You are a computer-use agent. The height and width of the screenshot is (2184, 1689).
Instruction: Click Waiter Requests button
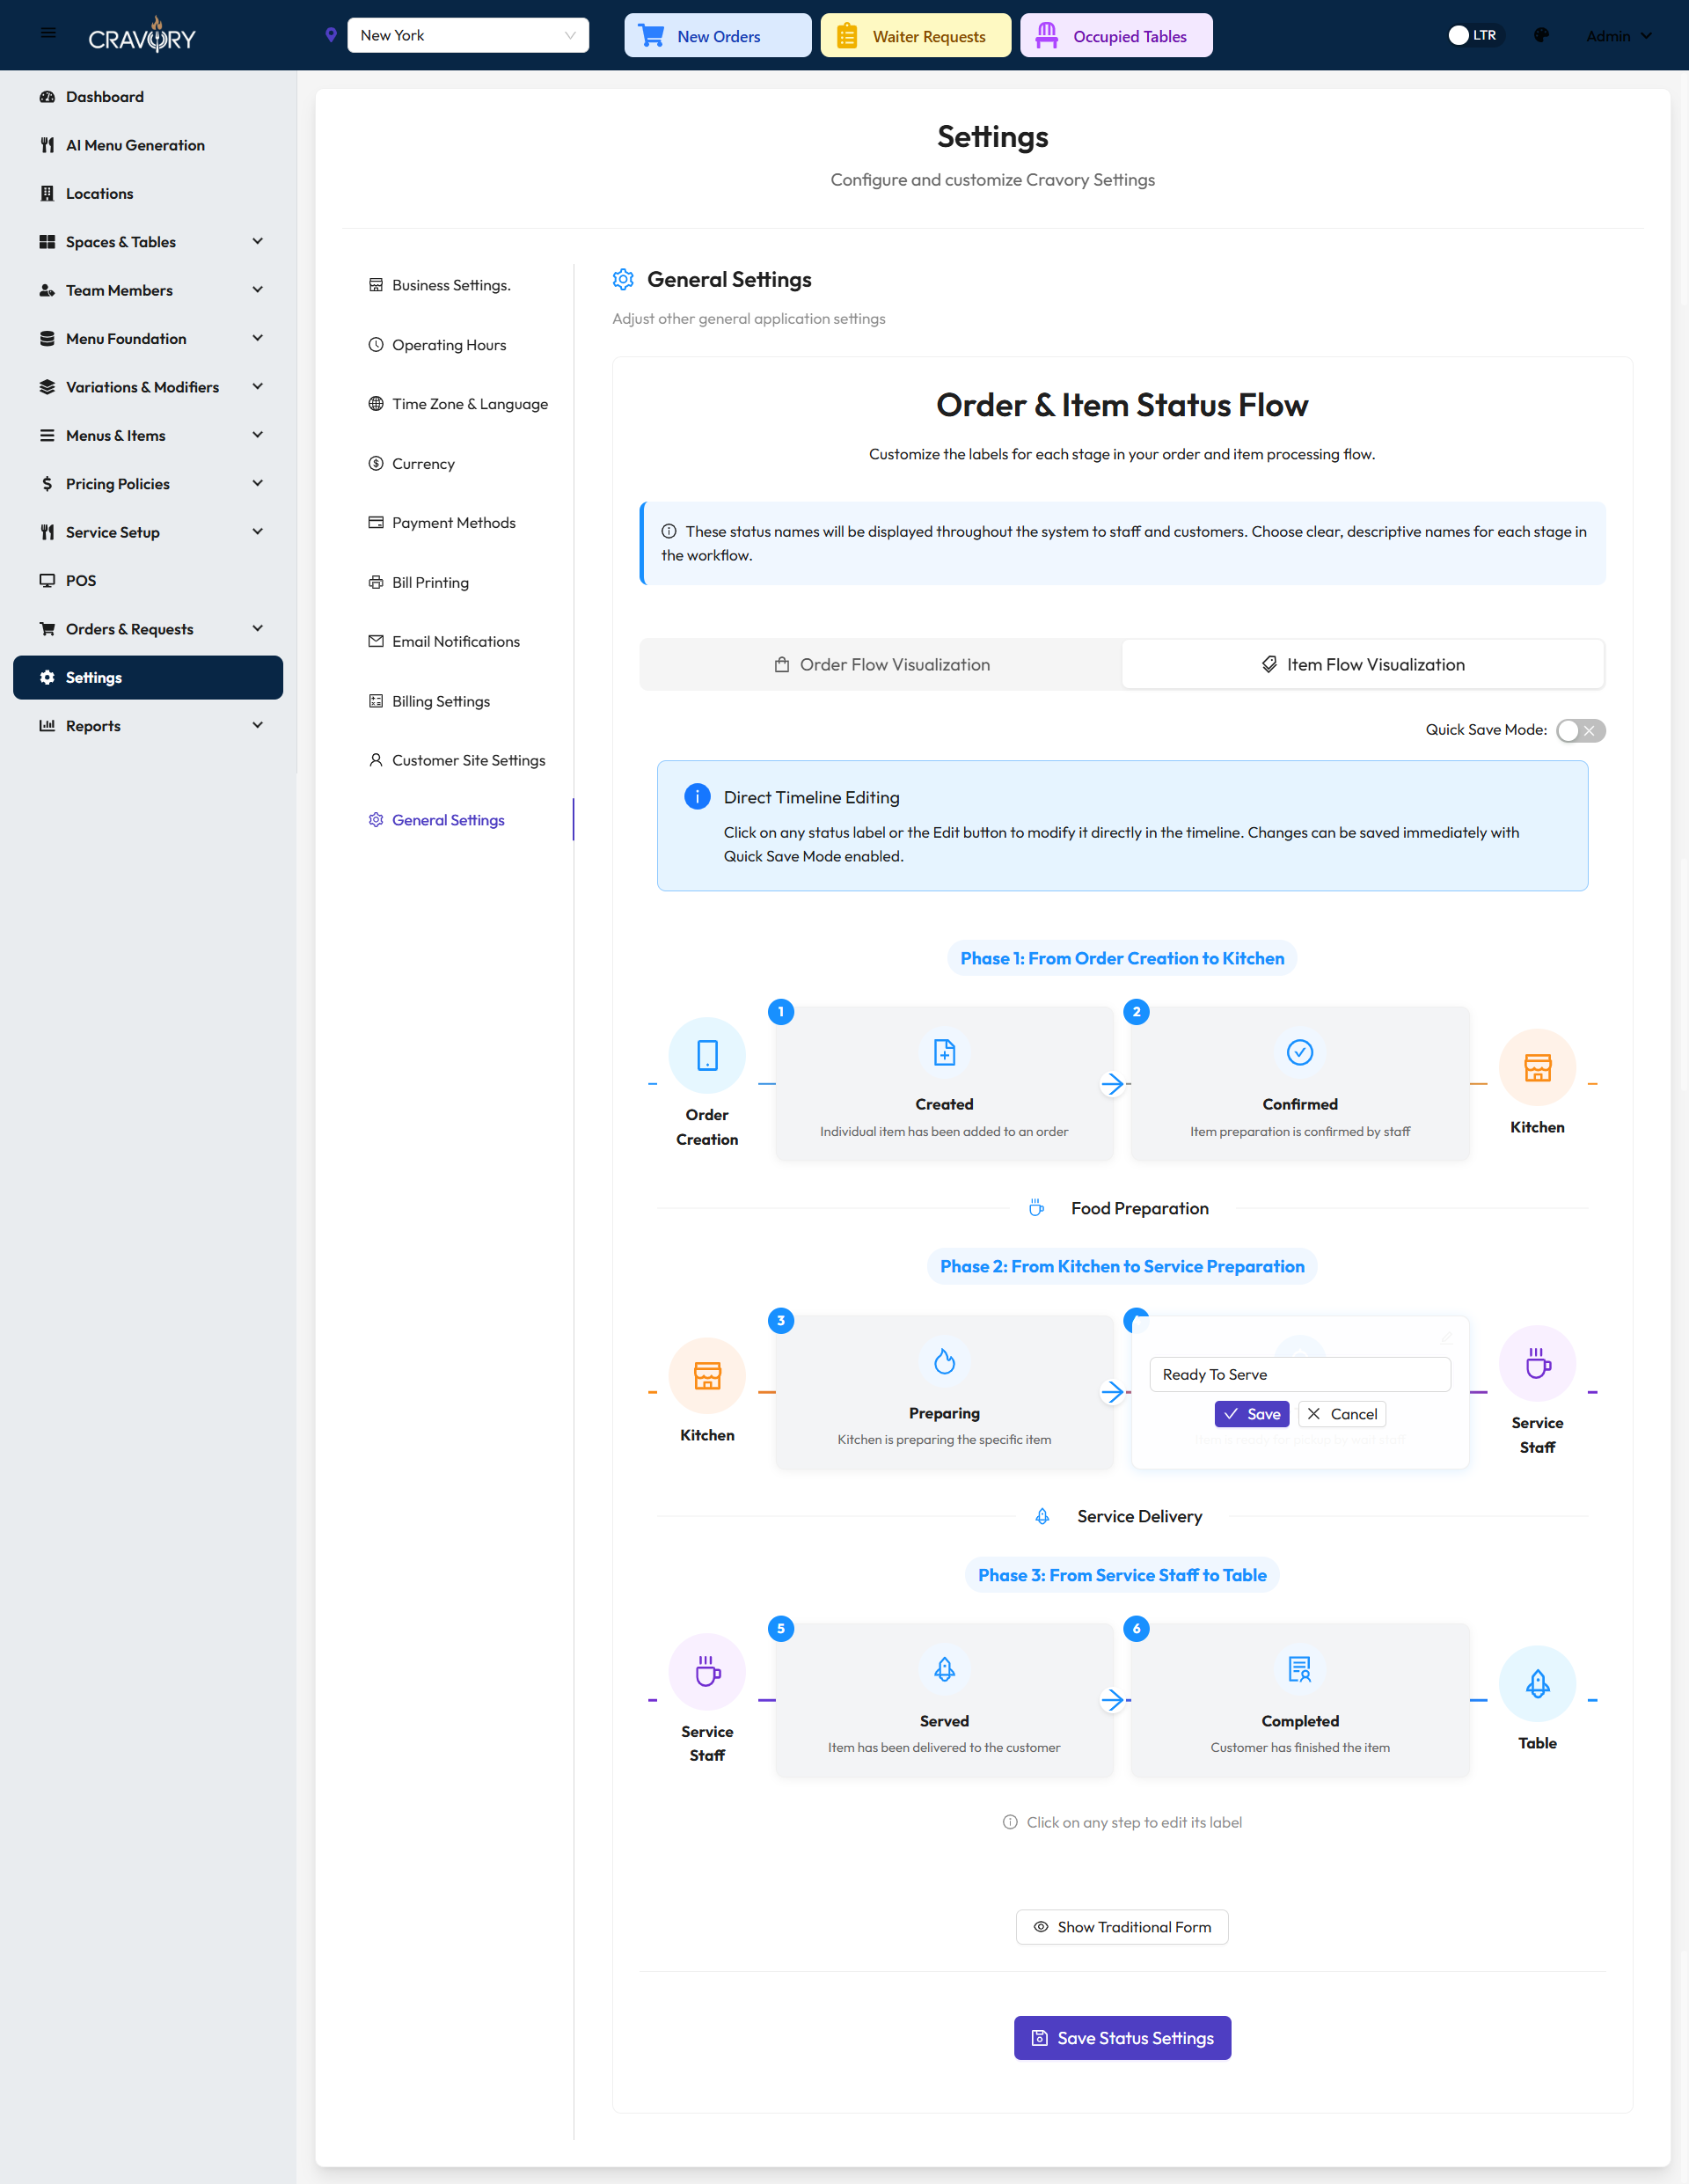click(915, 35)
